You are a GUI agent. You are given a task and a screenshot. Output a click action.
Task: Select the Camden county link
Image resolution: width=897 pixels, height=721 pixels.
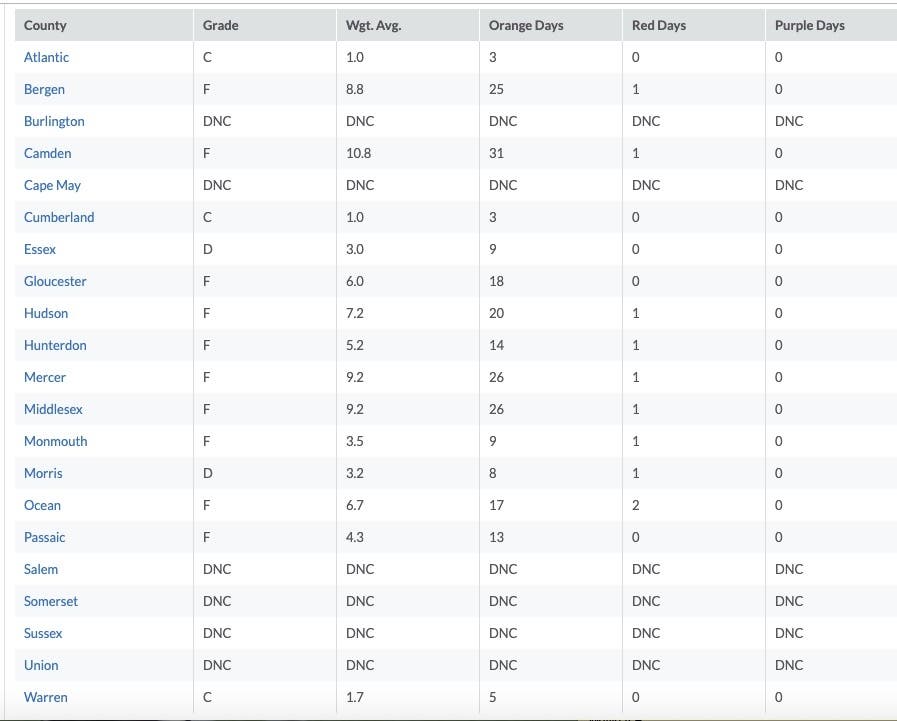[x=48, y=153]
